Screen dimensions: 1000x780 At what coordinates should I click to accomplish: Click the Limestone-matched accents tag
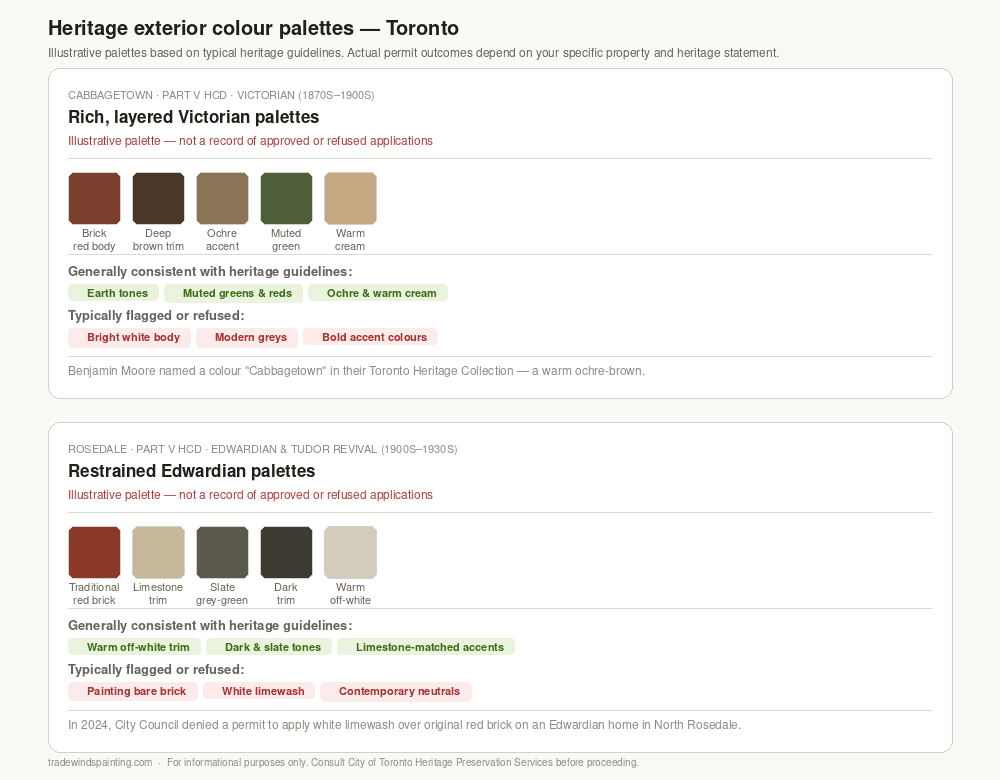click(x=426, y=647)
